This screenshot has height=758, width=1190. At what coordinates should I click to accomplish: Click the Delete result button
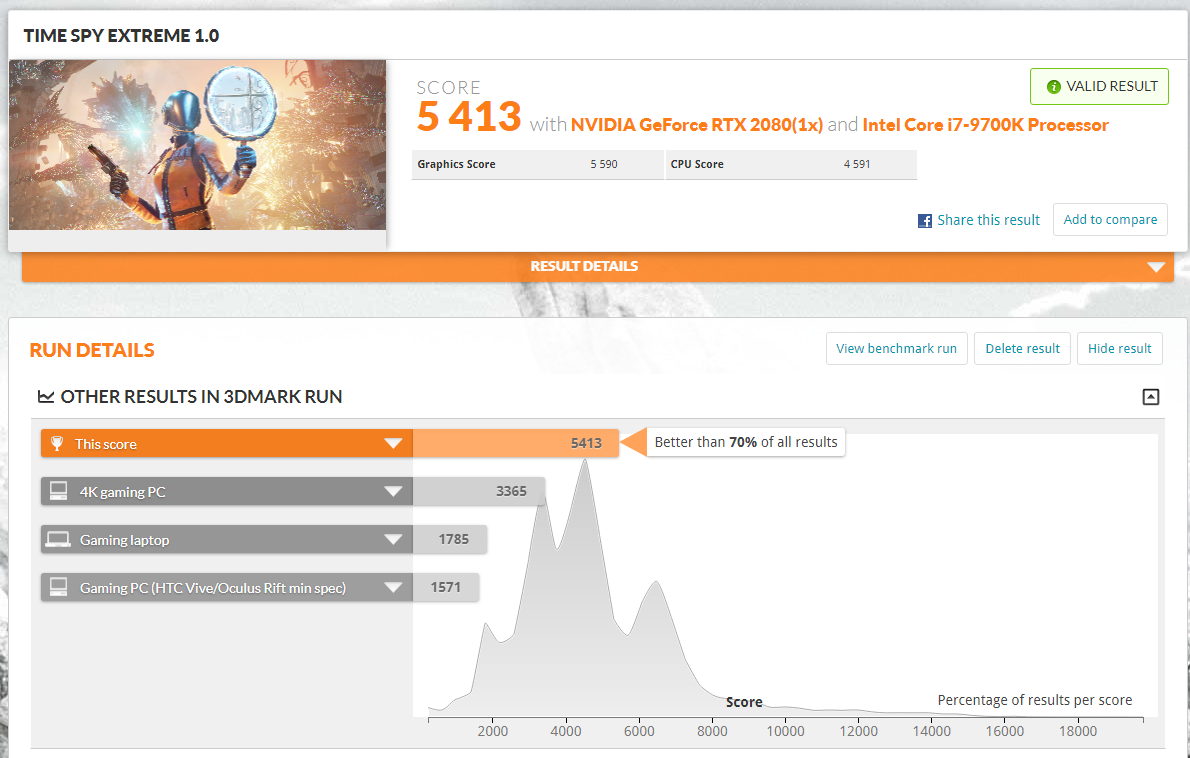pyautogui.click(x=1022, y=348)
